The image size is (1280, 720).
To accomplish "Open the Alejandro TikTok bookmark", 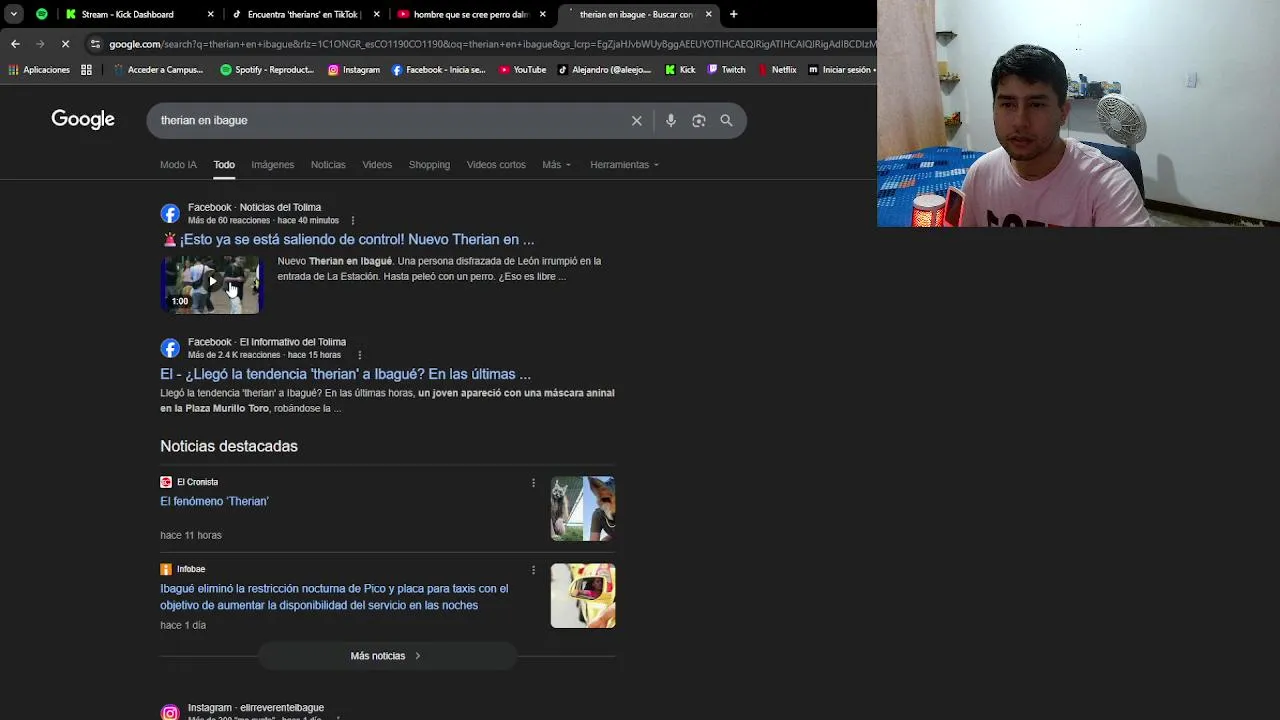I will coord(604,70).
